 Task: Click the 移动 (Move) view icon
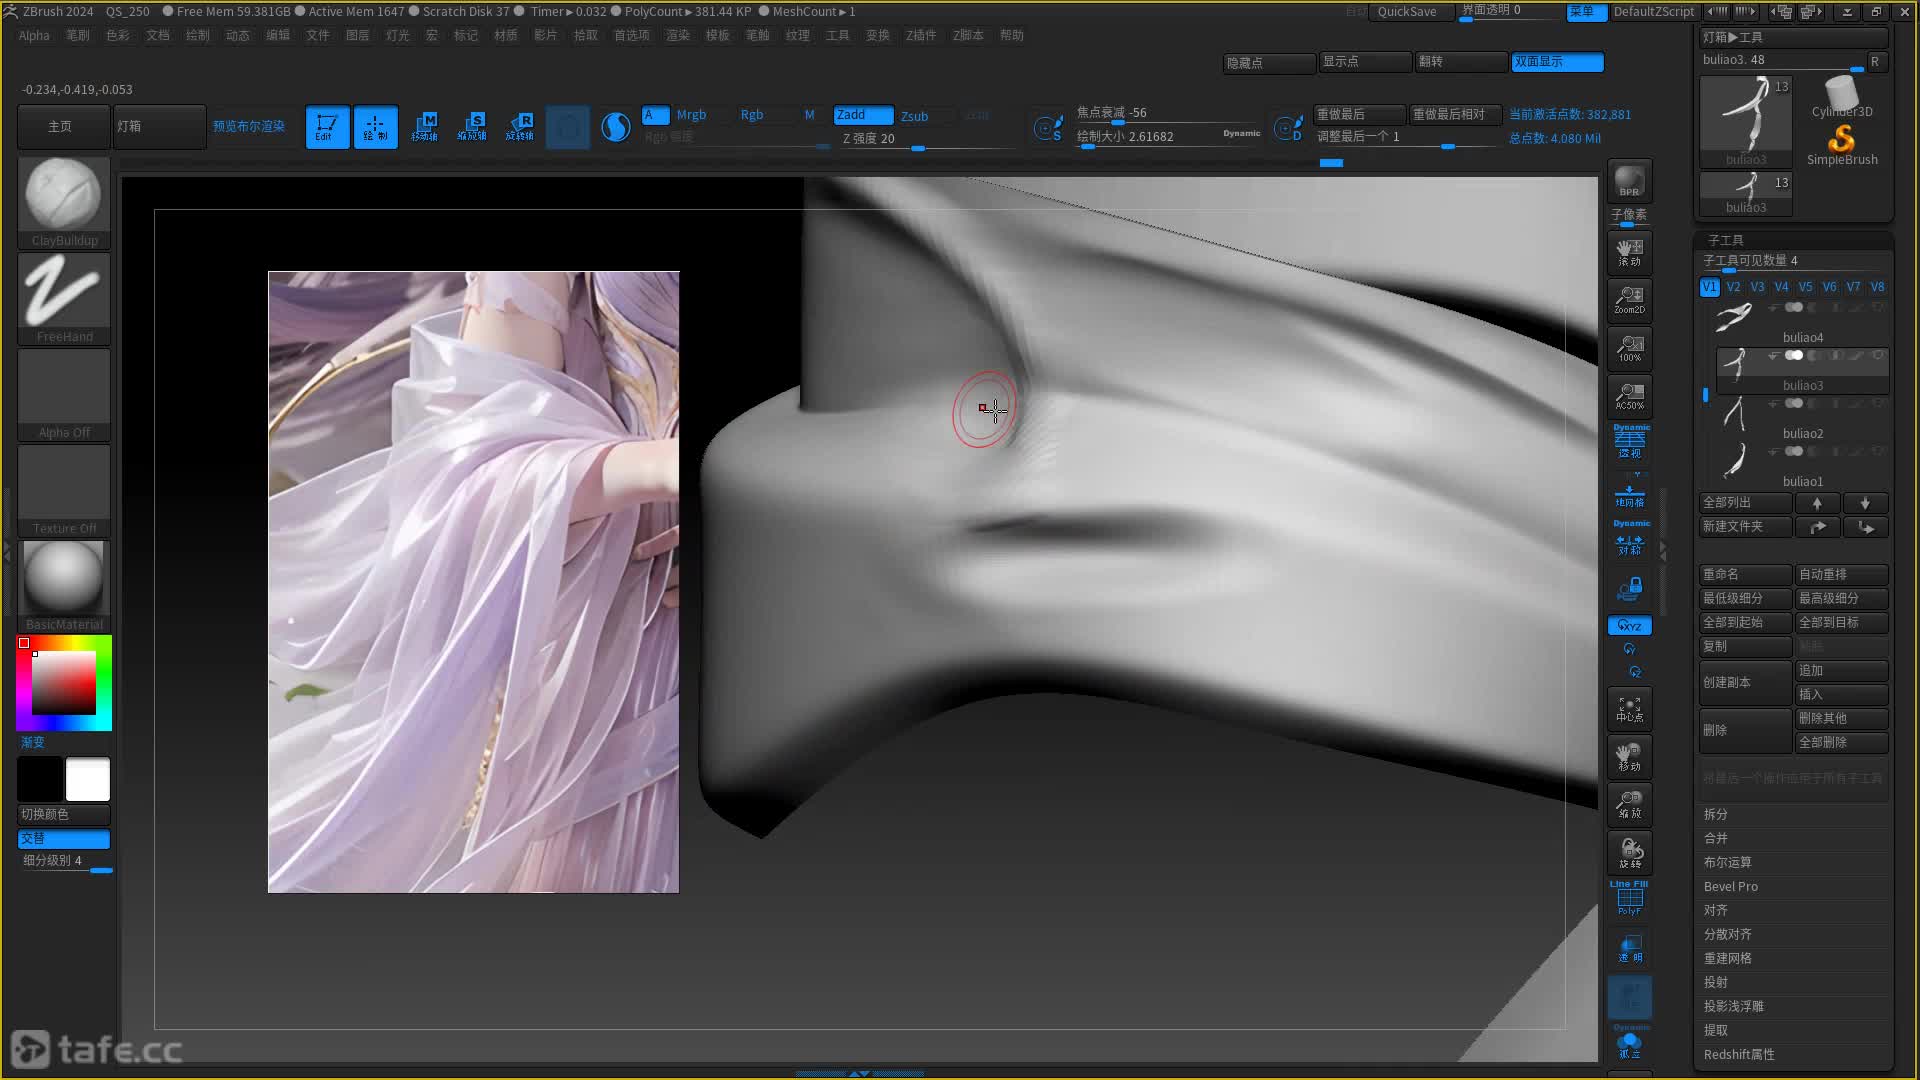point(1629,757)
